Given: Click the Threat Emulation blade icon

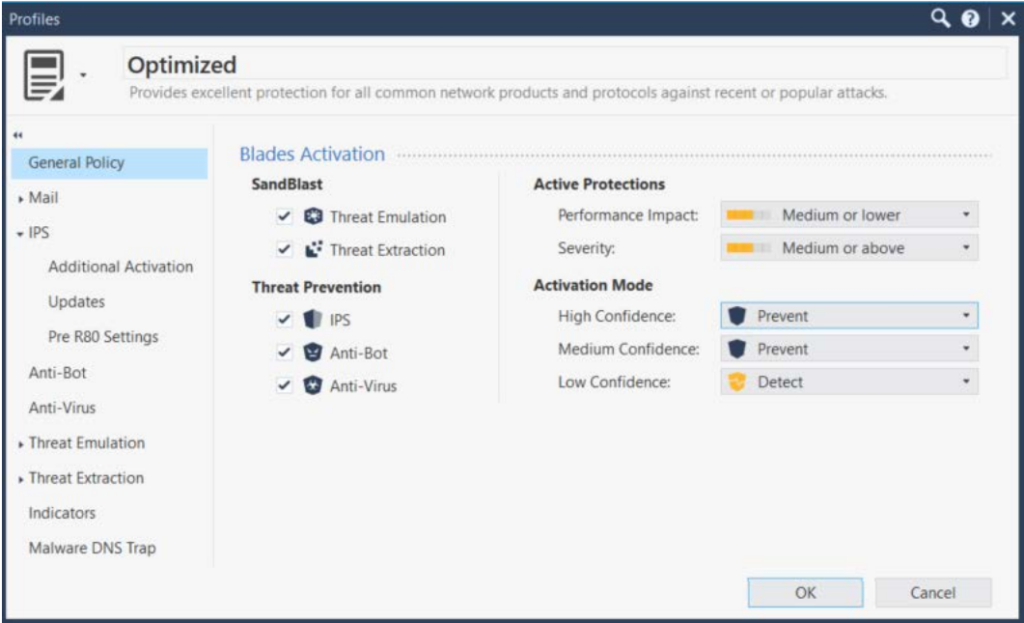Looking at the screenshot, I should point(313,216).
